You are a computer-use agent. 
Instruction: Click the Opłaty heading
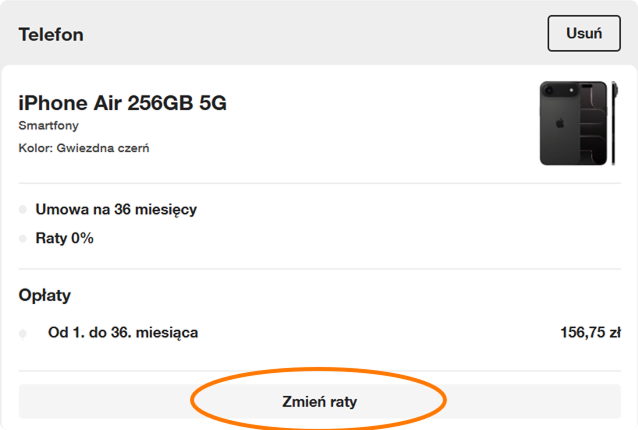[45, 296]
